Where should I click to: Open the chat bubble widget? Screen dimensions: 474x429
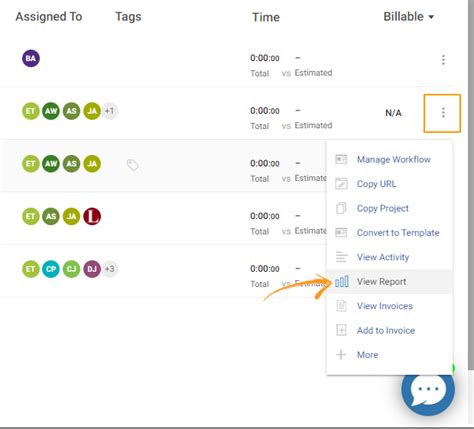(428, 389)
